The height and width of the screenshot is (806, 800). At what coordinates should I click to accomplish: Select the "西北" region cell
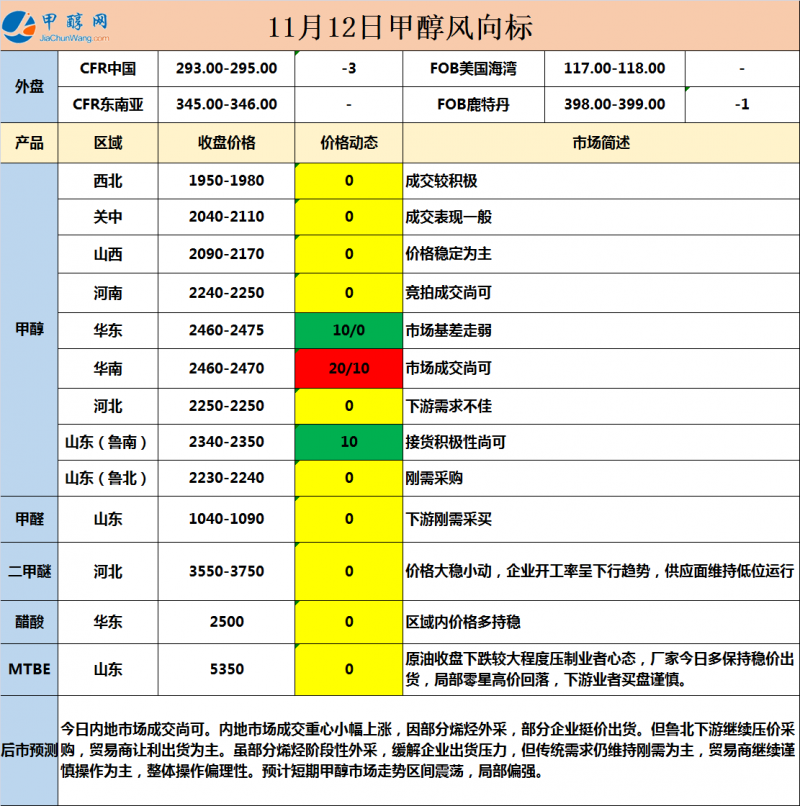pos(108,181)
